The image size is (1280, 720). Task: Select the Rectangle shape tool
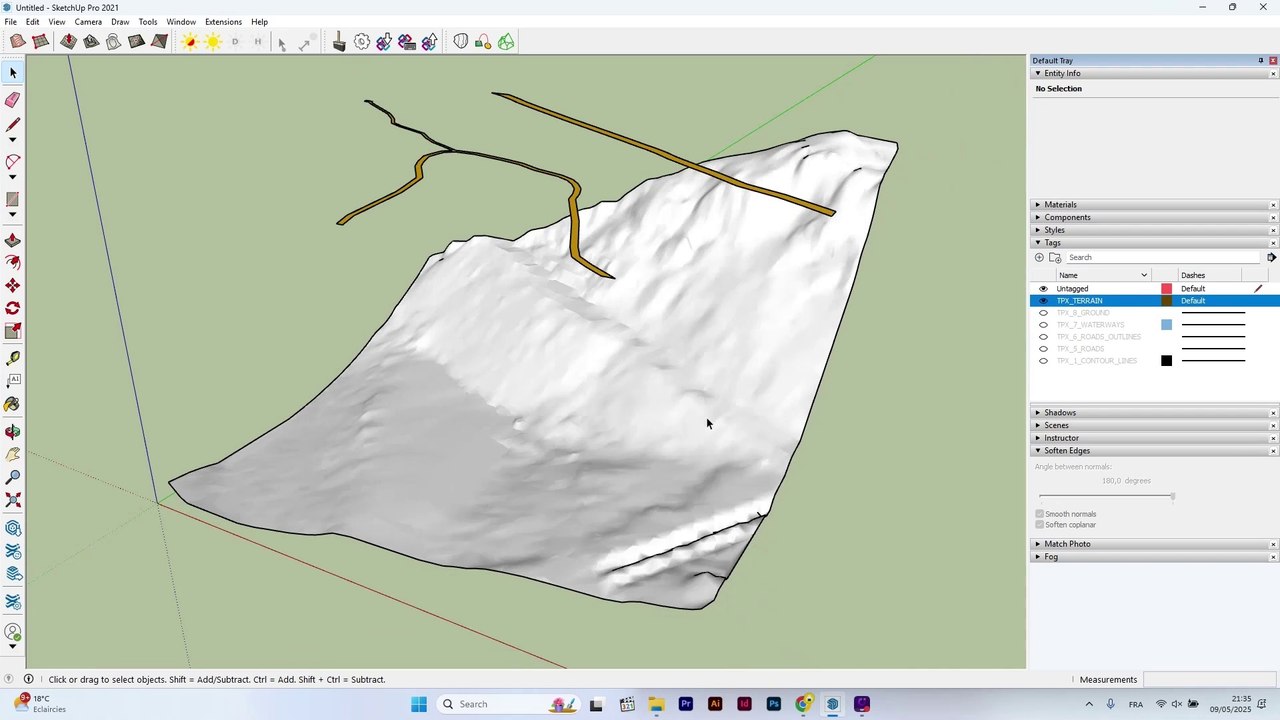[x=13, y=199]
